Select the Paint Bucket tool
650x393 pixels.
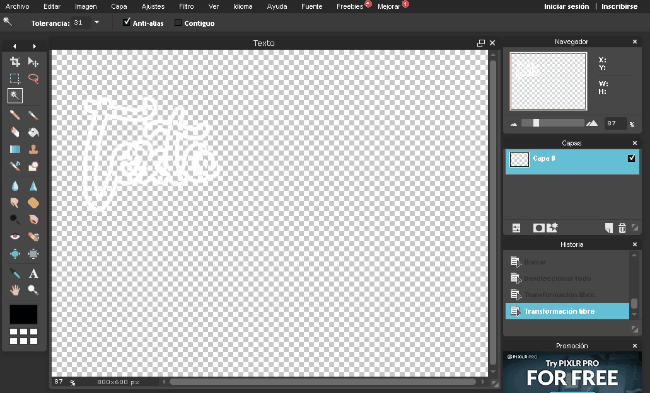(x=33, y=132)
